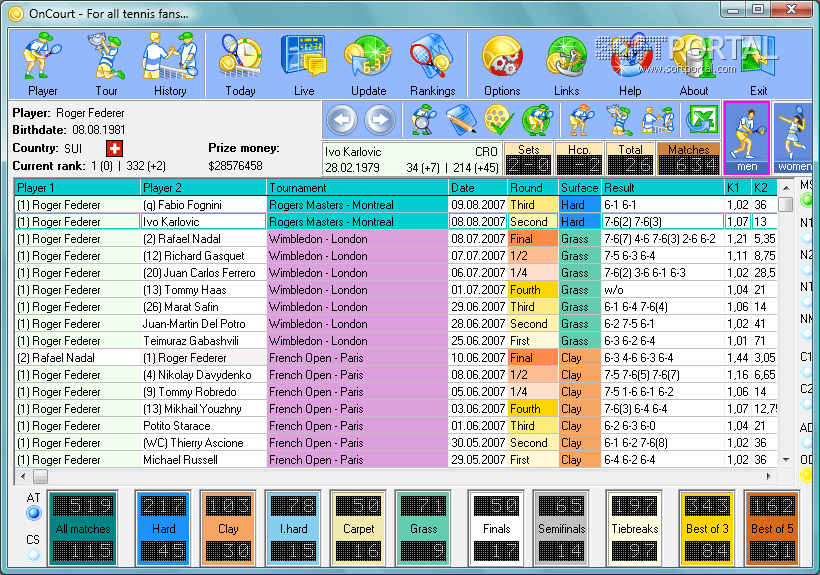Viewport: 820px width, 575px height.
Task: Open the History head-to-head icon
Action: click(170, 64)
